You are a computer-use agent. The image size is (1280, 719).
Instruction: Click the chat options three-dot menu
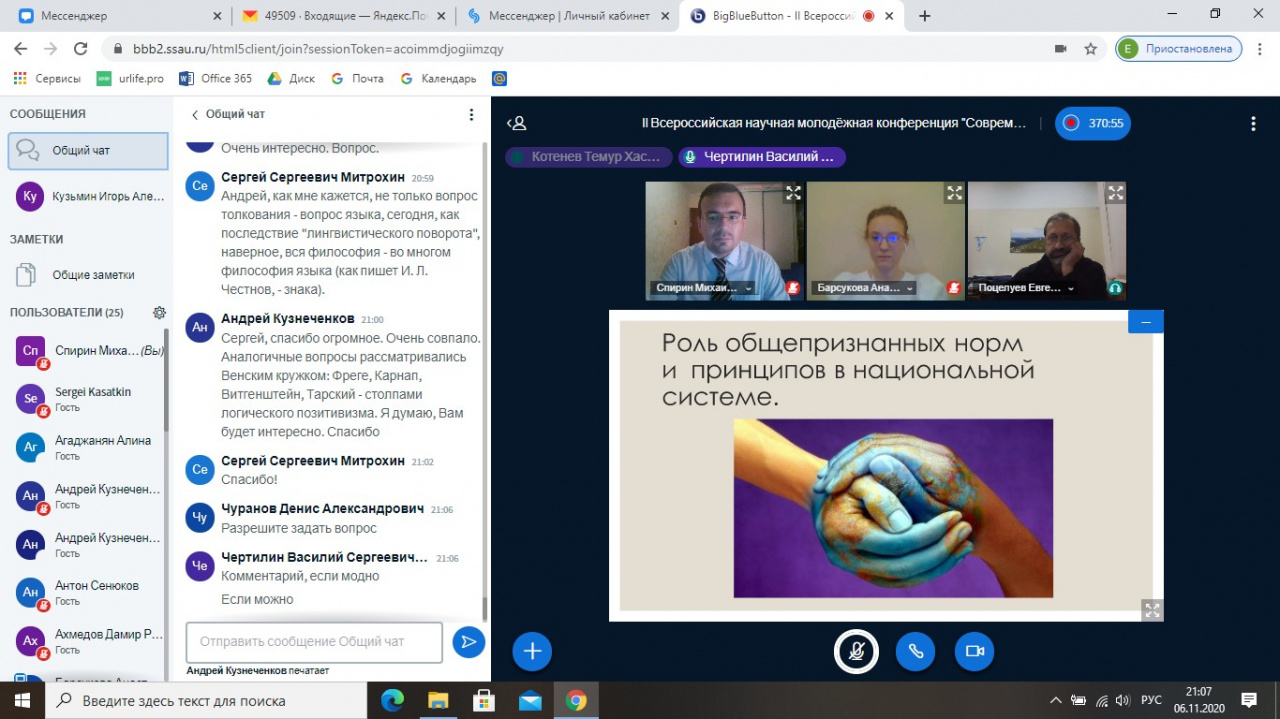(x=472, y=115)
